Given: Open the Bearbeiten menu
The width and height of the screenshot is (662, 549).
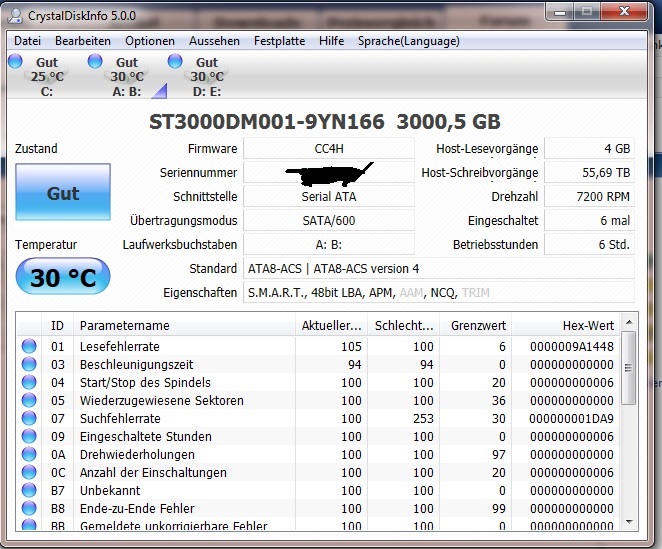Looking at the screenshot, I should tap(83, 41).
